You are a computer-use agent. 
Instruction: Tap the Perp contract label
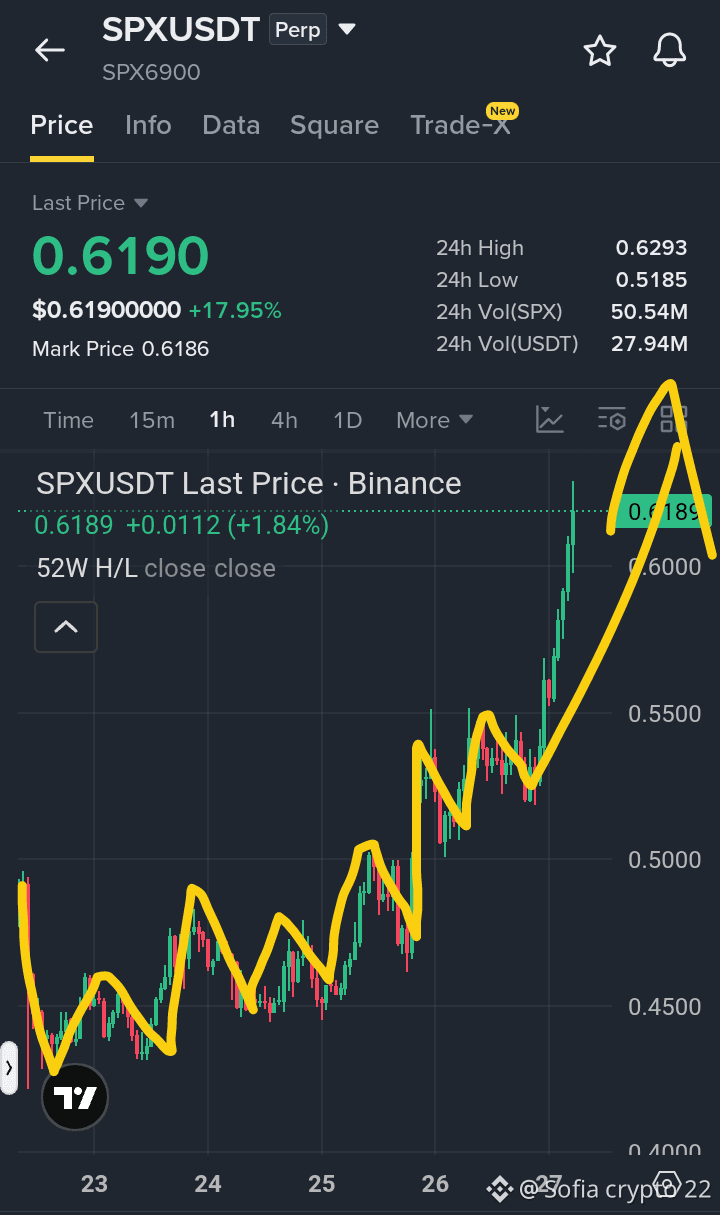[298, 30]
